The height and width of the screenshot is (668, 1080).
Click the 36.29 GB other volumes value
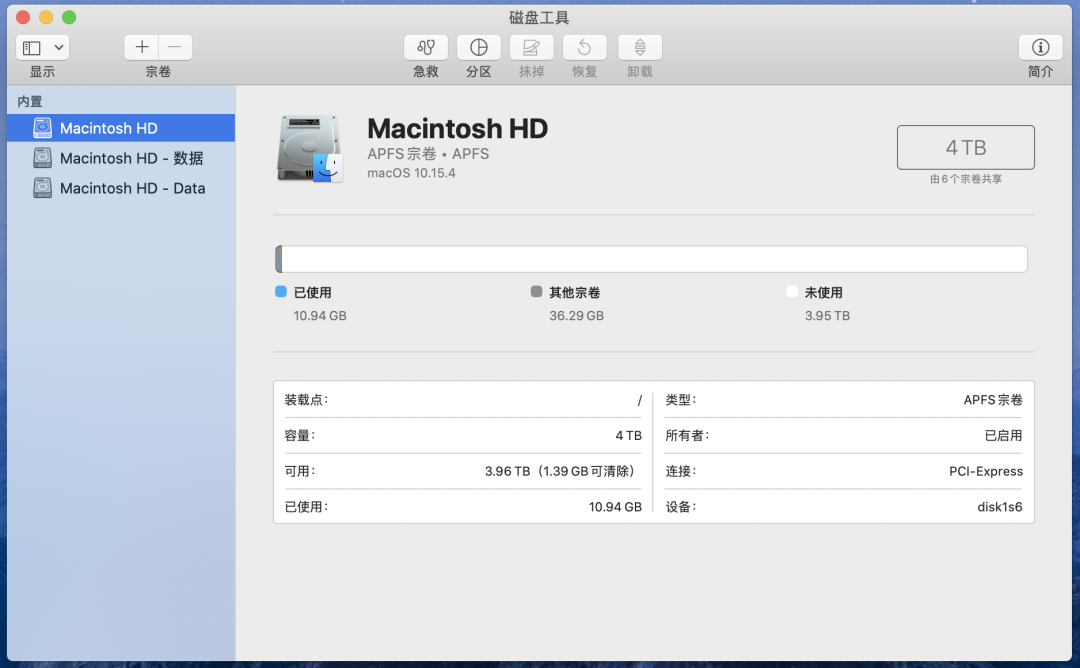pyautogui.click(x=577, y=315)
